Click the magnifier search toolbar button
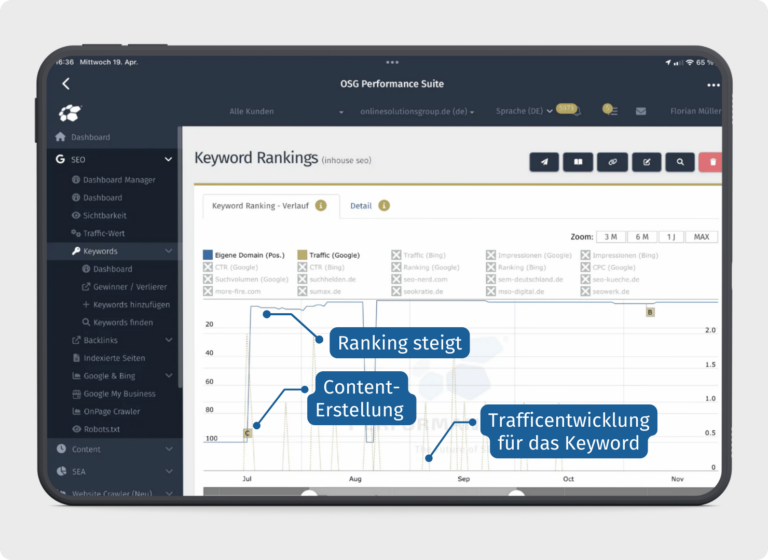Screen dimensions: 768x560 coord(680,162)
